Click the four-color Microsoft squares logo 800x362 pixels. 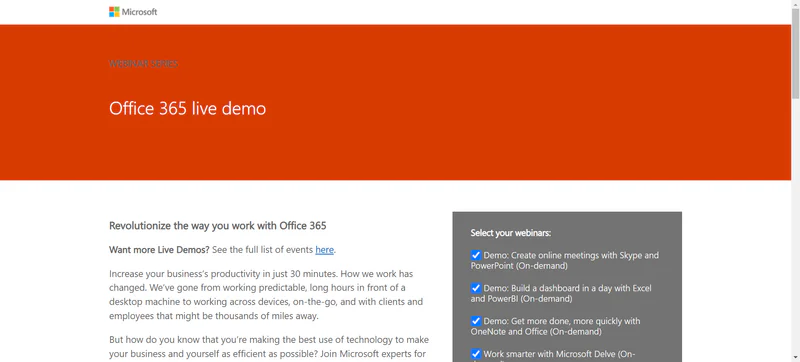(x=114, y=12)
